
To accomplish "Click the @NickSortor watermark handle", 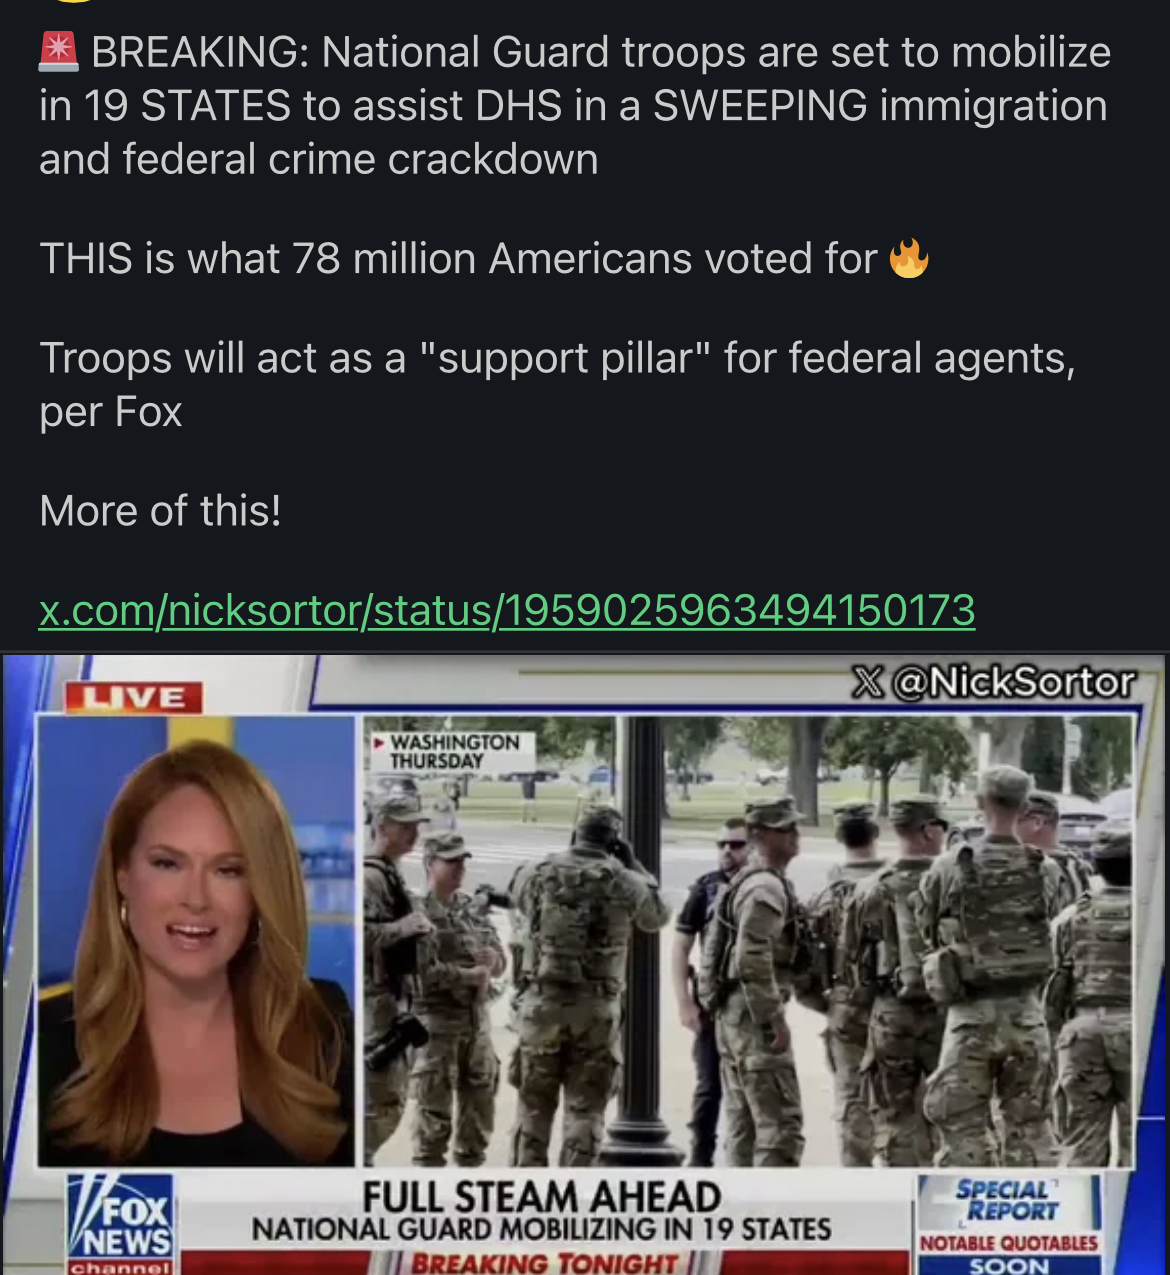I will (x=1013, y=682).
